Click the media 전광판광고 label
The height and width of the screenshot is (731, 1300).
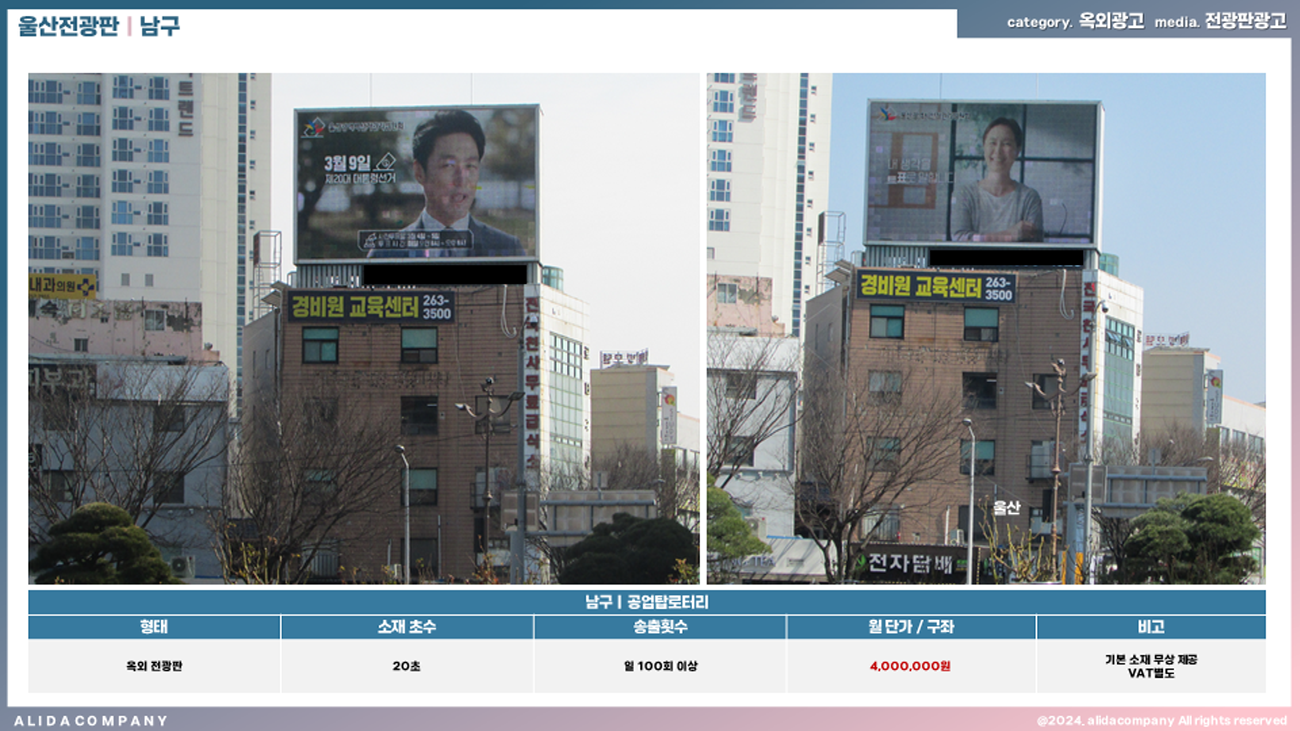click(x=1220, y=22)
